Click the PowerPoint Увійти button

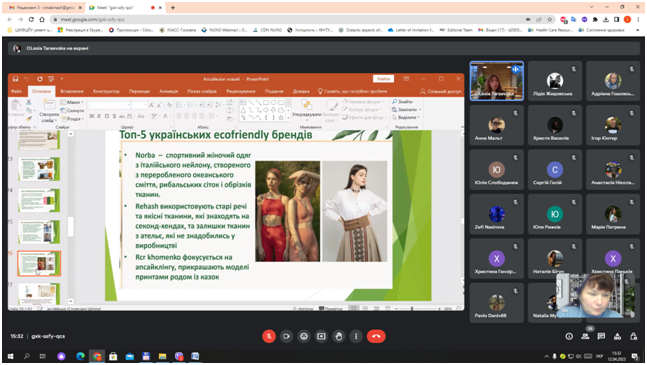[383, 79]
